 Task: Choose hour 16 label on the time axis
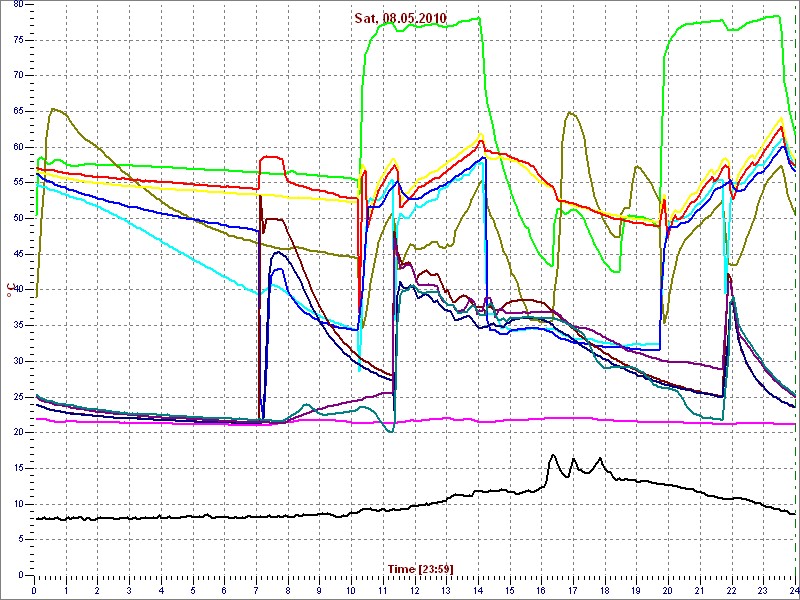(x=542, y=591)
